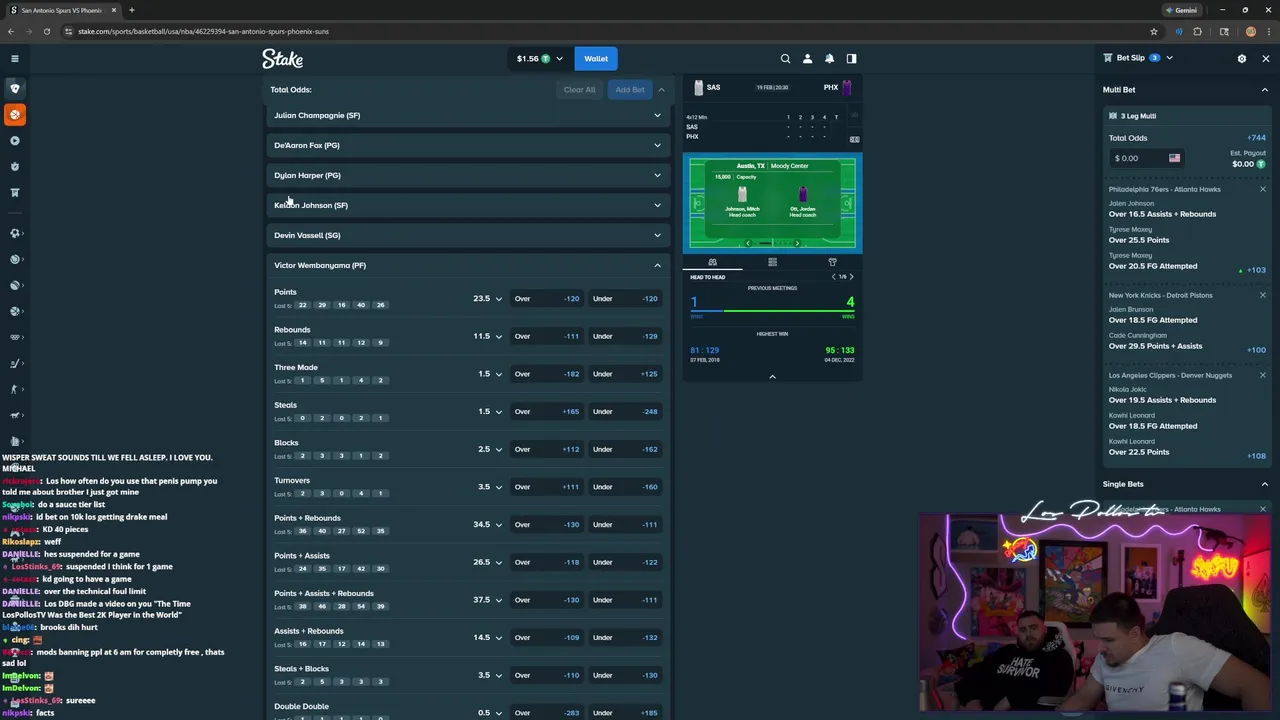Go to next head-to-head page arrow
The image size is (1280, 720).
[851, 277]
